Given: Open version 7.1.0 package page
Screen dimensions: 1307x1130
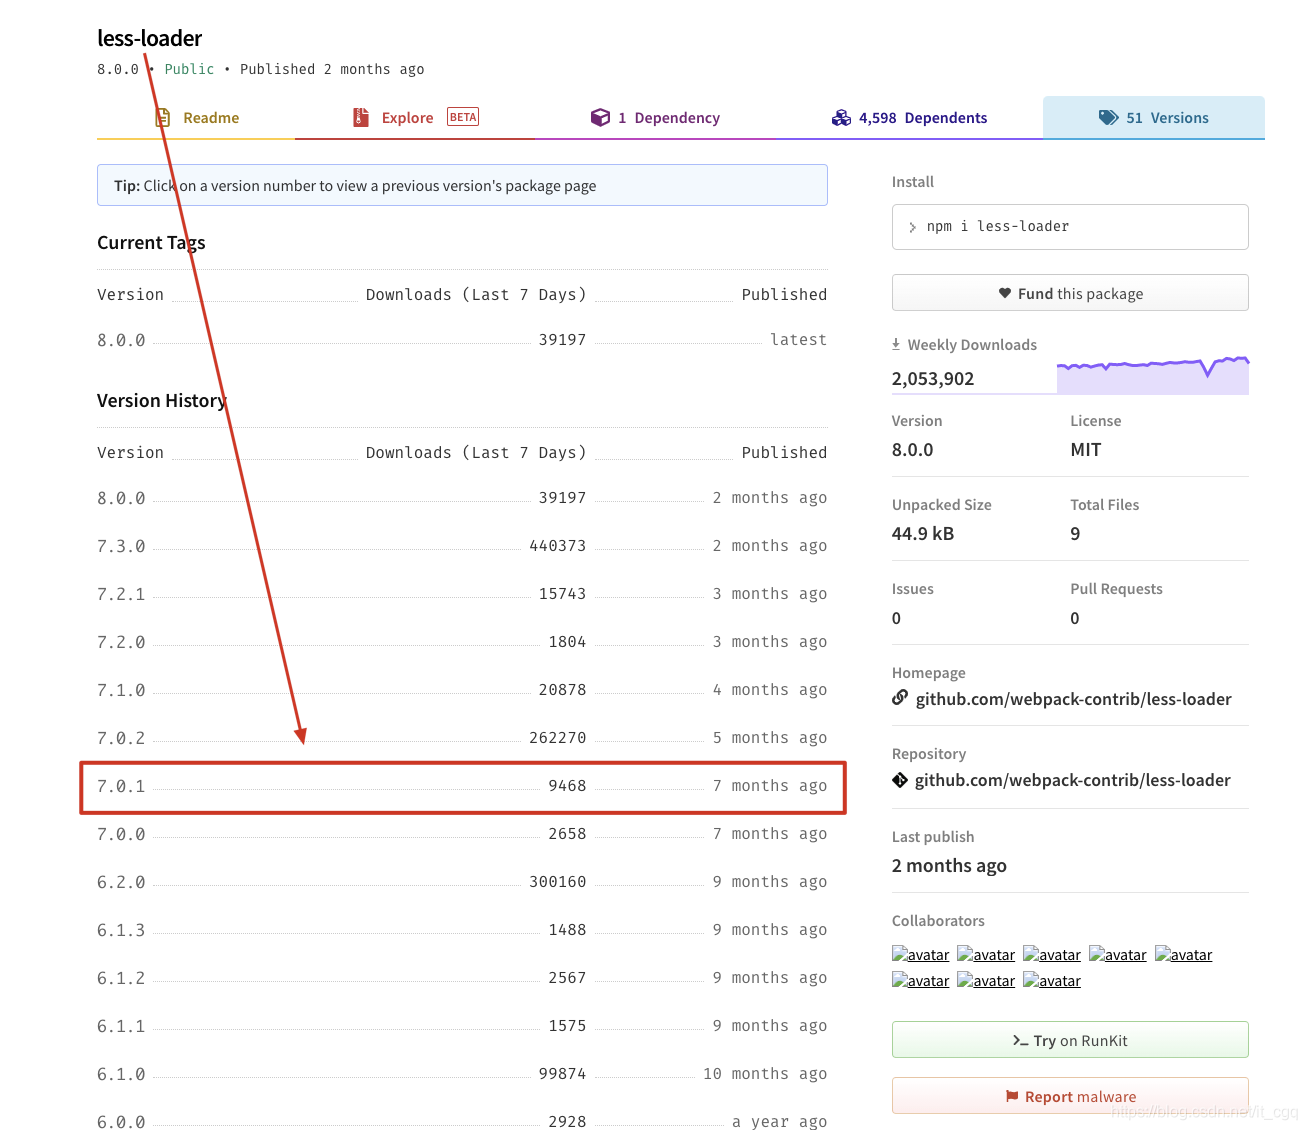Looking at the screenshot, I should point(121,690).
